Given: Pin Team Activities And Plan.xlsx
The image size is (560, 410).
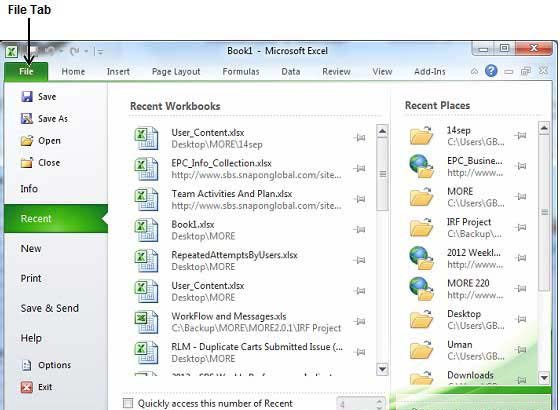Looking at the screenshot, I should point(360,199).
